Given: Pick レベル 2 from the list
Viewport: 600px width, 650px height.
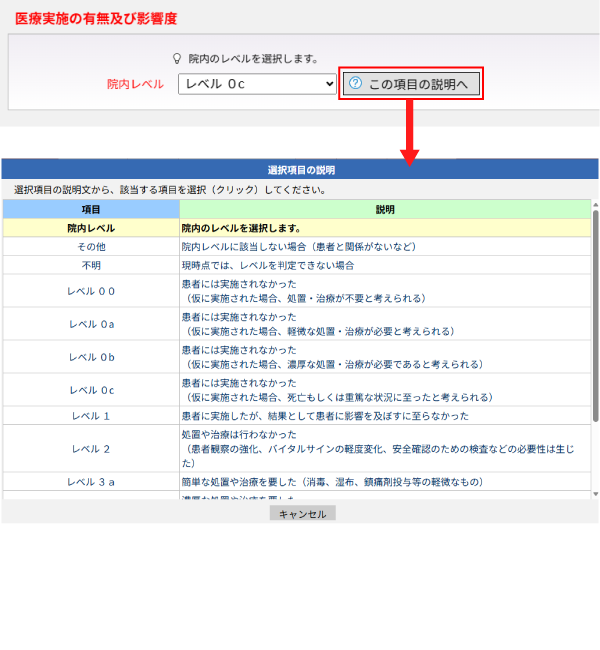Looking at the screenshot, I should click(91, 449).
